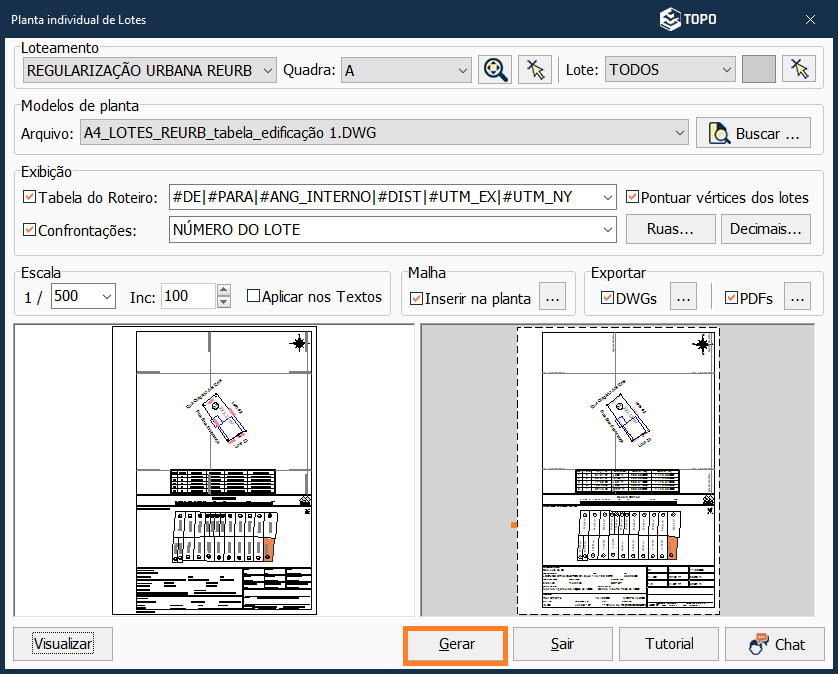Expand the Loteamento dropdown list
This screenshot has height=674, width=838.
coord(266,70)
